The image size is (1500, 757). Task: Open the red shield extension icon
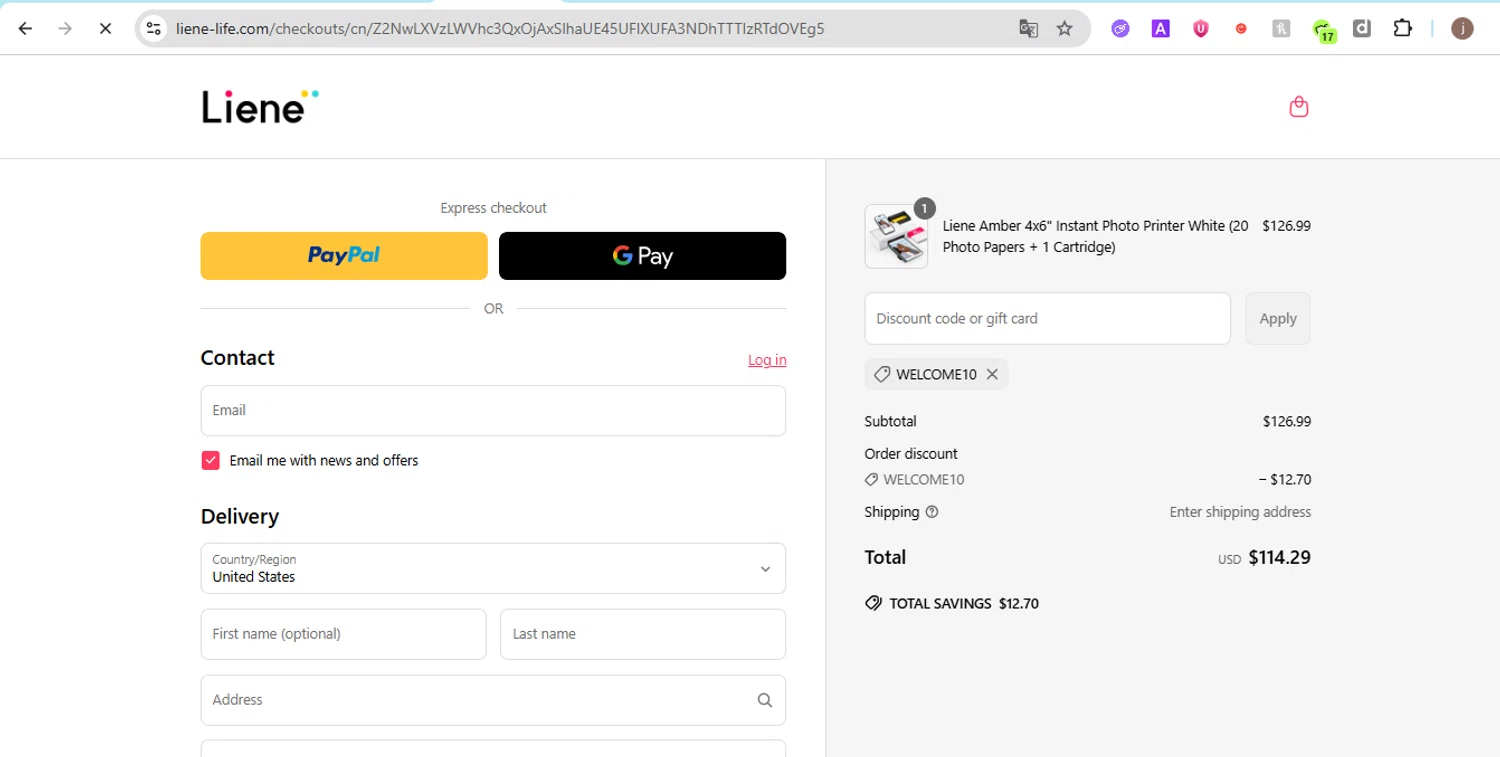tap(1201, 29)
